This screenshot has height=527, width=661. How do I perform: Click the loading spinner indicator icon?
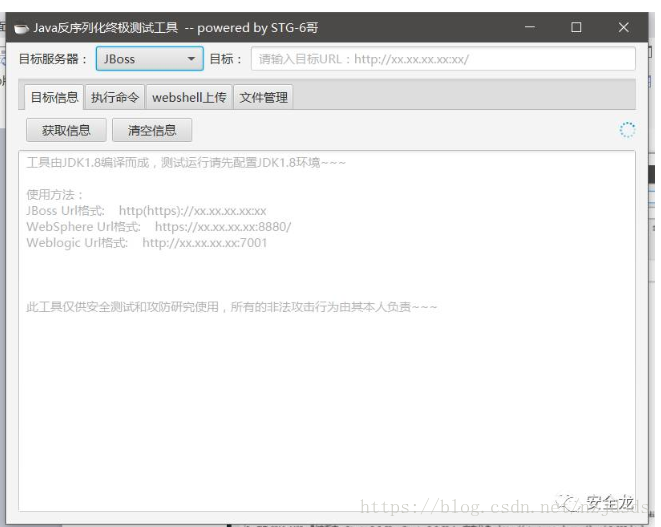[x=627, y=130]
